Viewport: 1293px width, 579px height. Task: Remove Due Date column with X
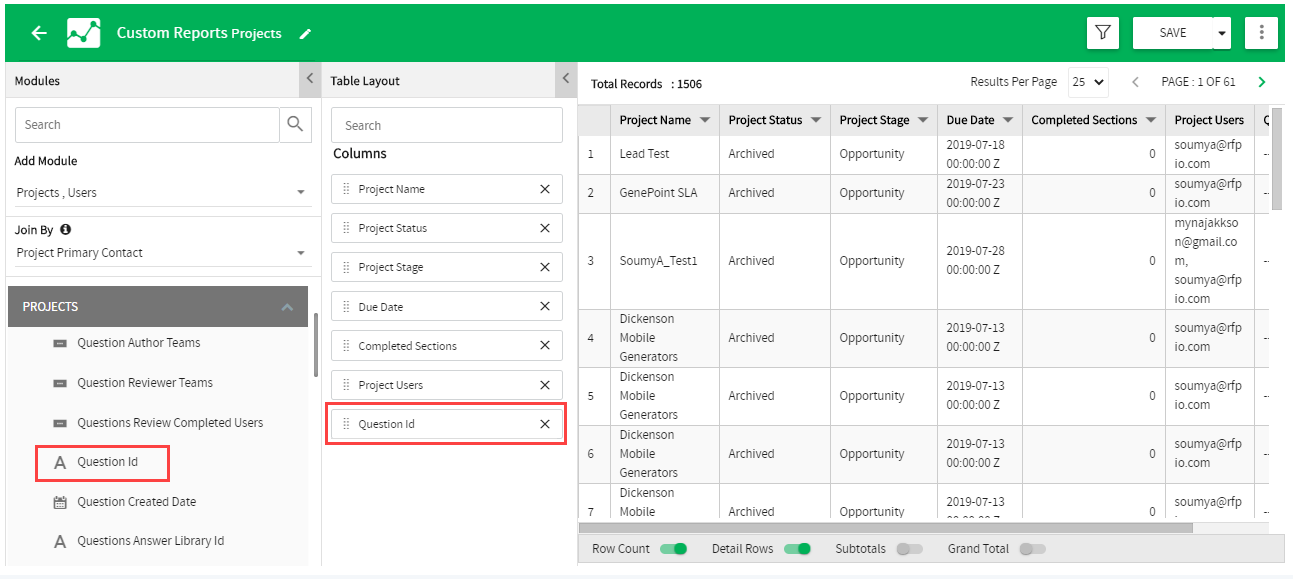[545, 307]
